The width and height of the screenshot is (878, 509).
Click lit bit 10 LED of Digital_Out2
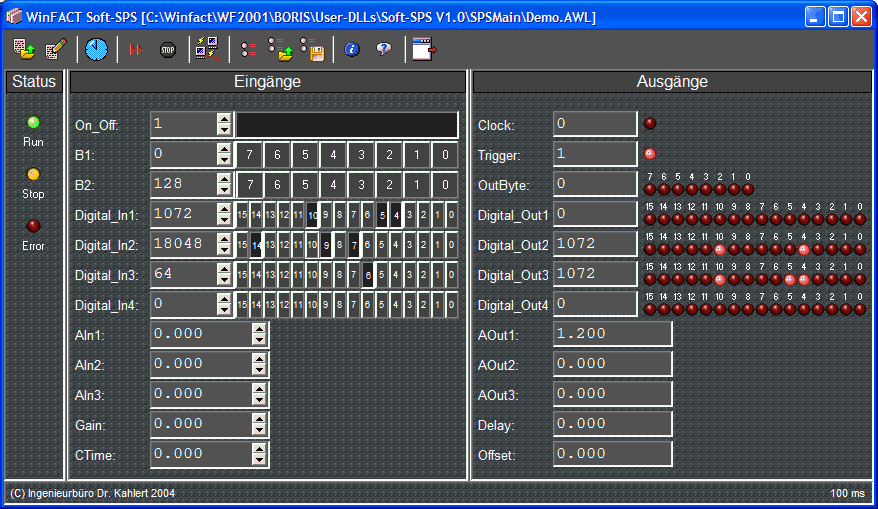tap(720, 249)
